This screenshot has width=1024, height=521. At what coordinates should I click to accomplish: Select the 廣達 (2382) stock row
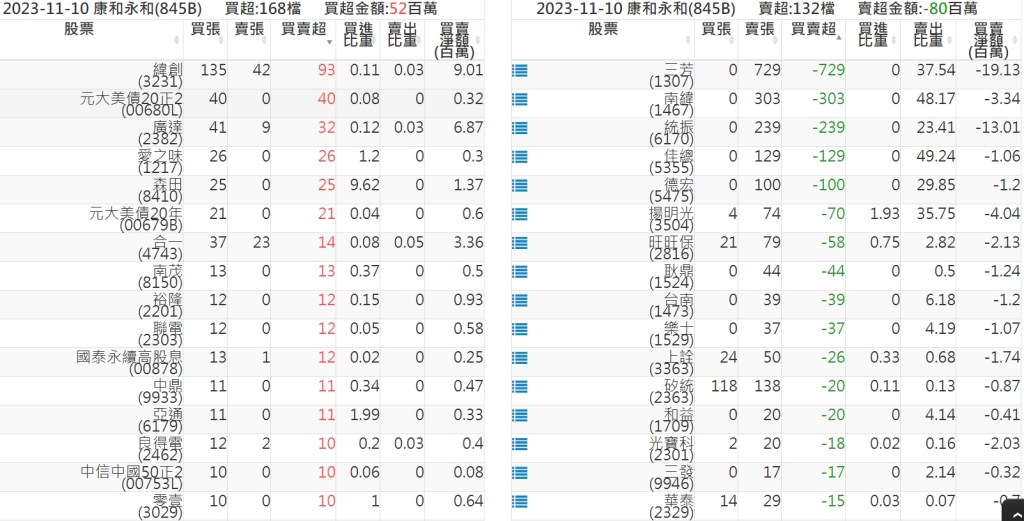(x=242, y=133)
